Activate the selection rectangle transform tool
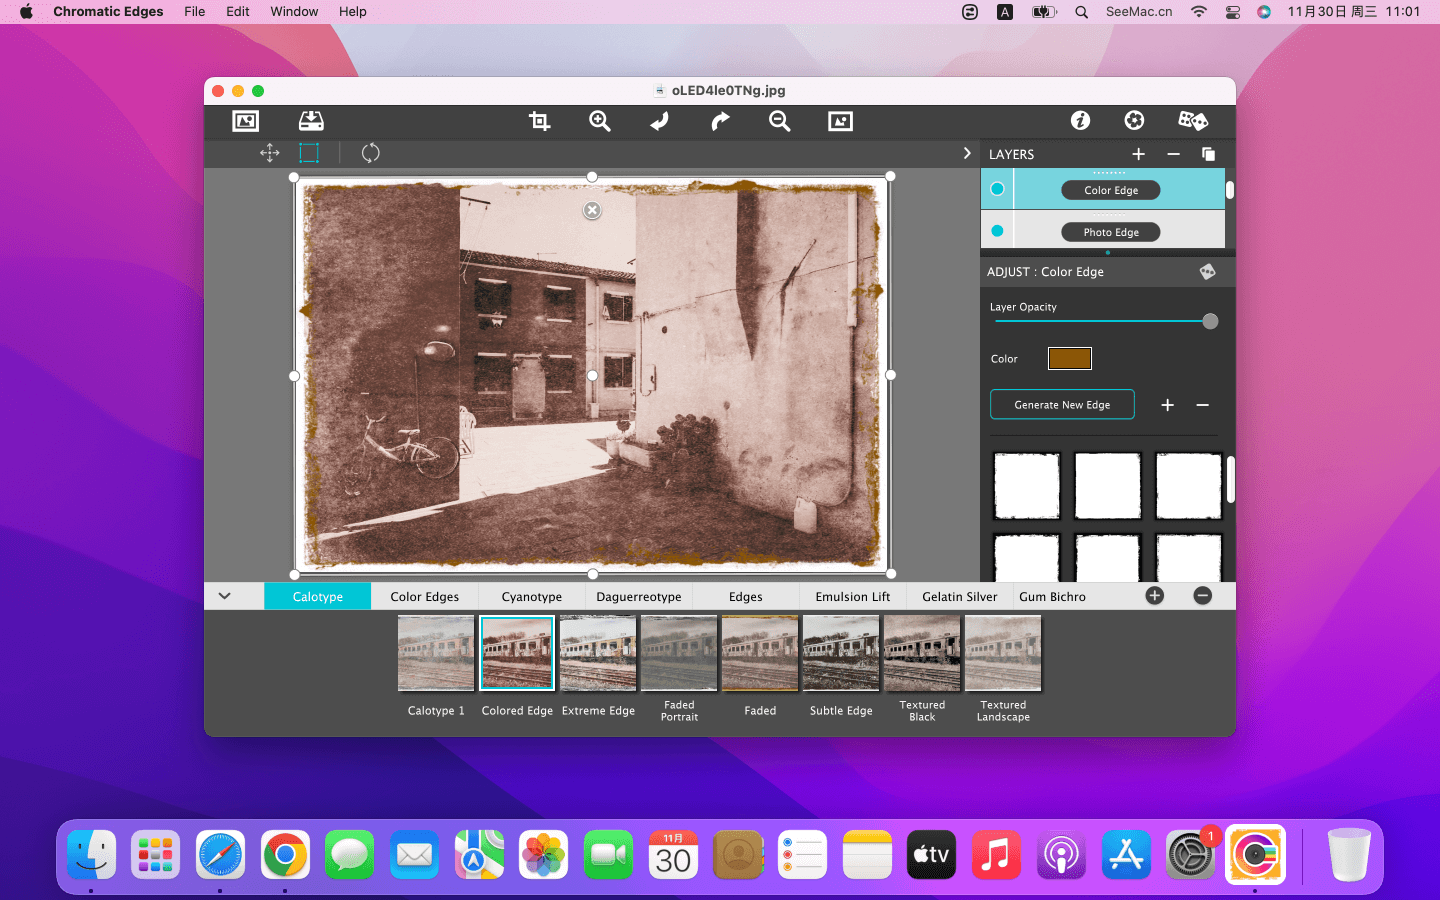 point(309,153)
